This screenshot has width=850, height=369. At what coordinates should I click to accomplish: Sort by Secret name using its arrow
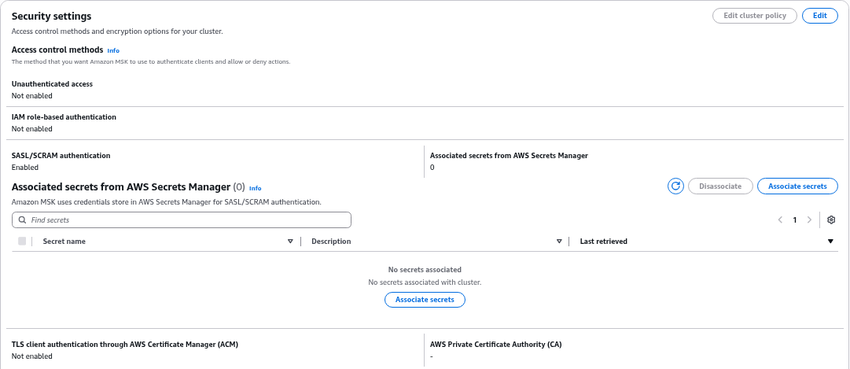(290, 242)
